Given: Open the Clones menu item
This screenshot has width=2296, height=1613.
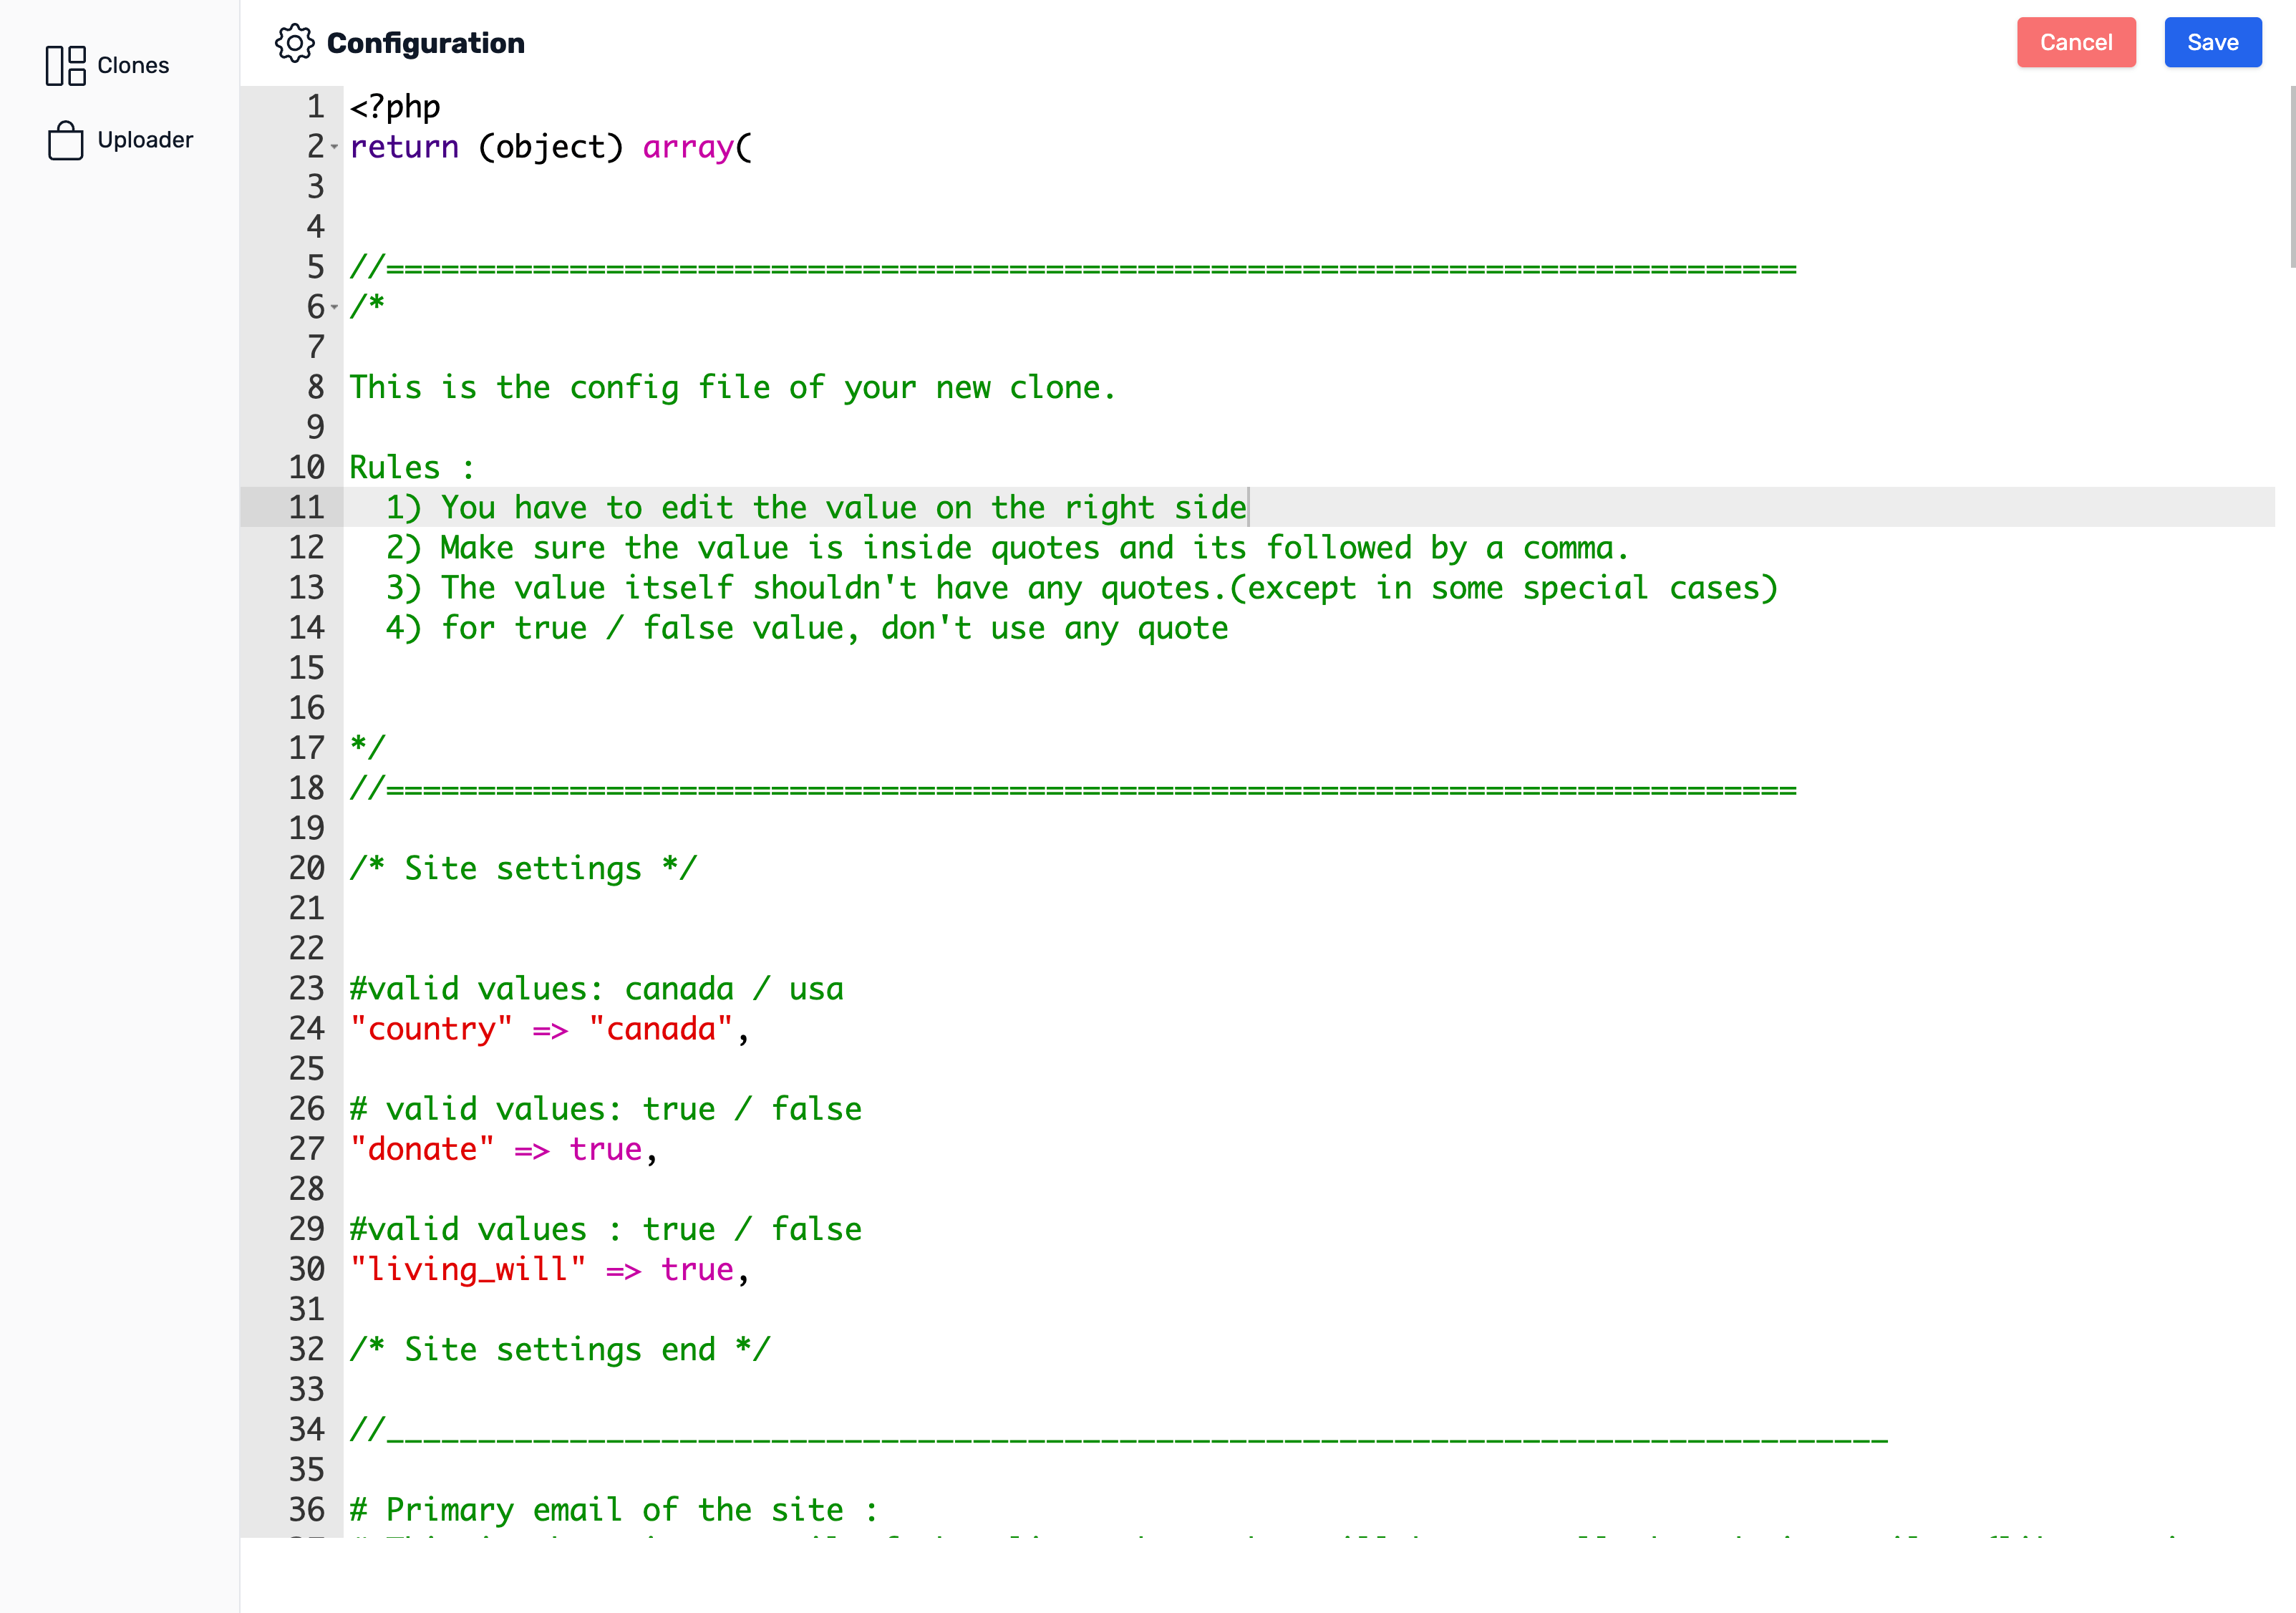Looking at the screenshot, I should [x=108, y=65].
